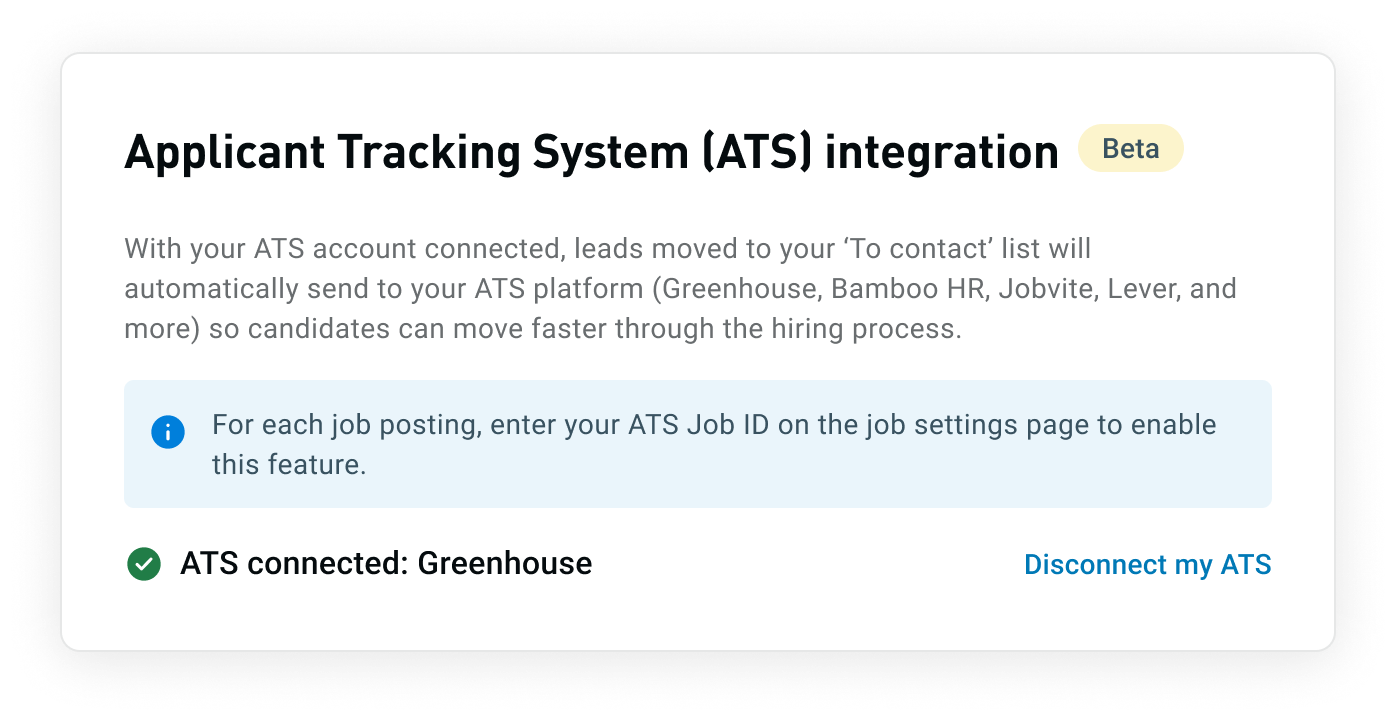Disconnect my ATS via the link
This screenshot has height=720, width=1396.
[1147, 565]
